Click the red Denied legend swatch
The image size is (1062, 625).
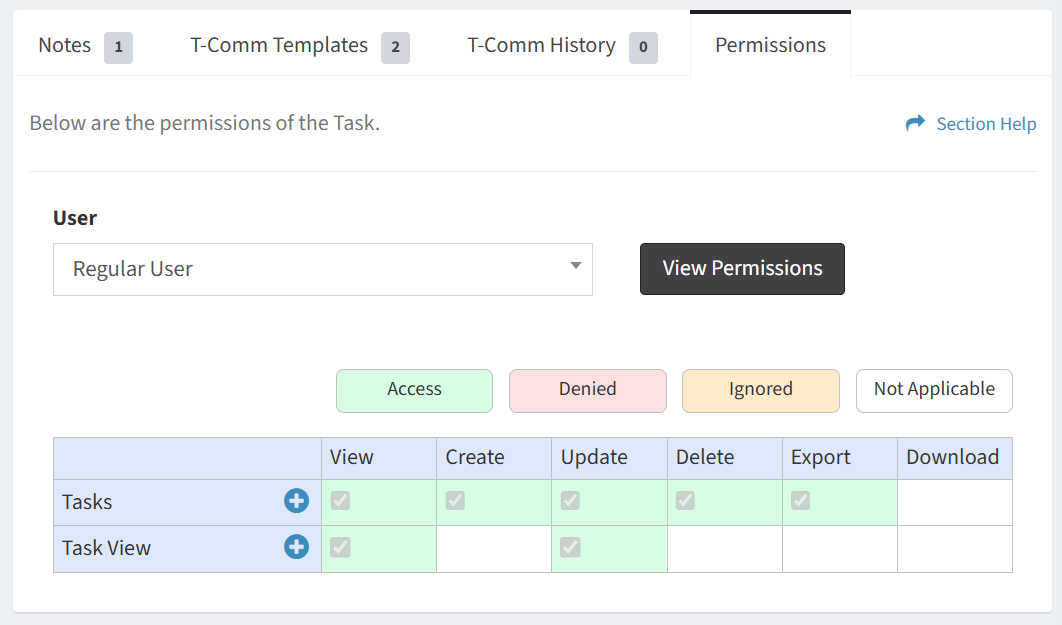click(x=587, y=390)
